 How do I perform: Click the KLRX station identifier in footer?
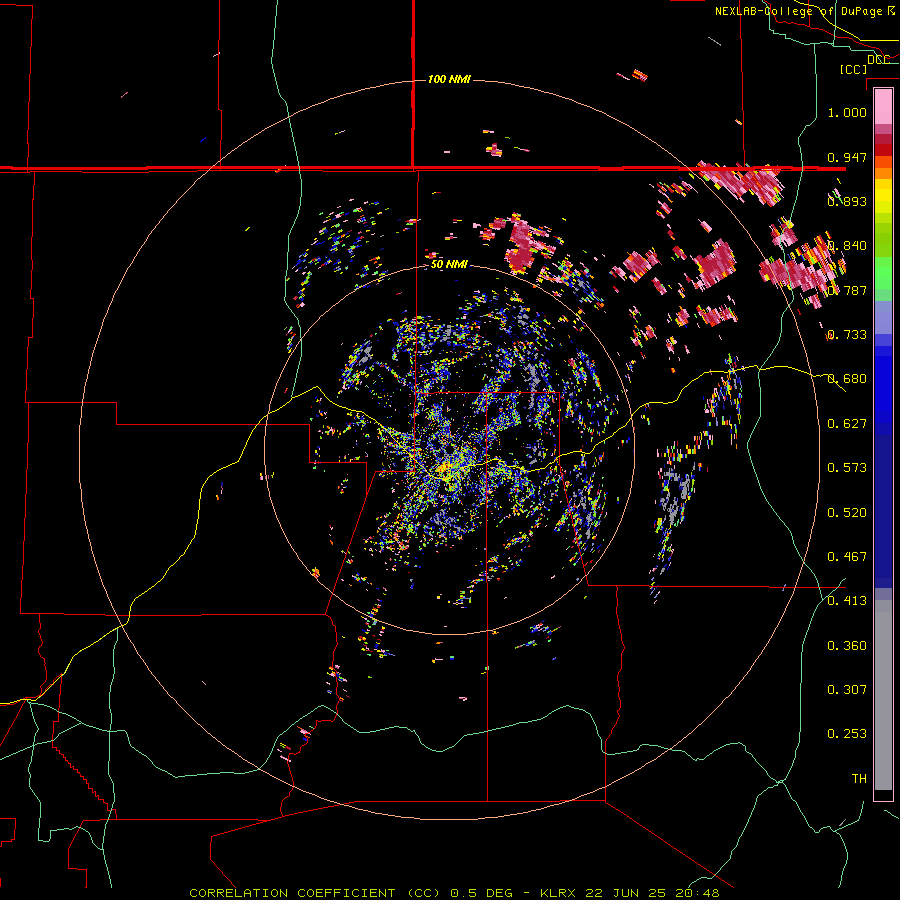tap(560, 893)
